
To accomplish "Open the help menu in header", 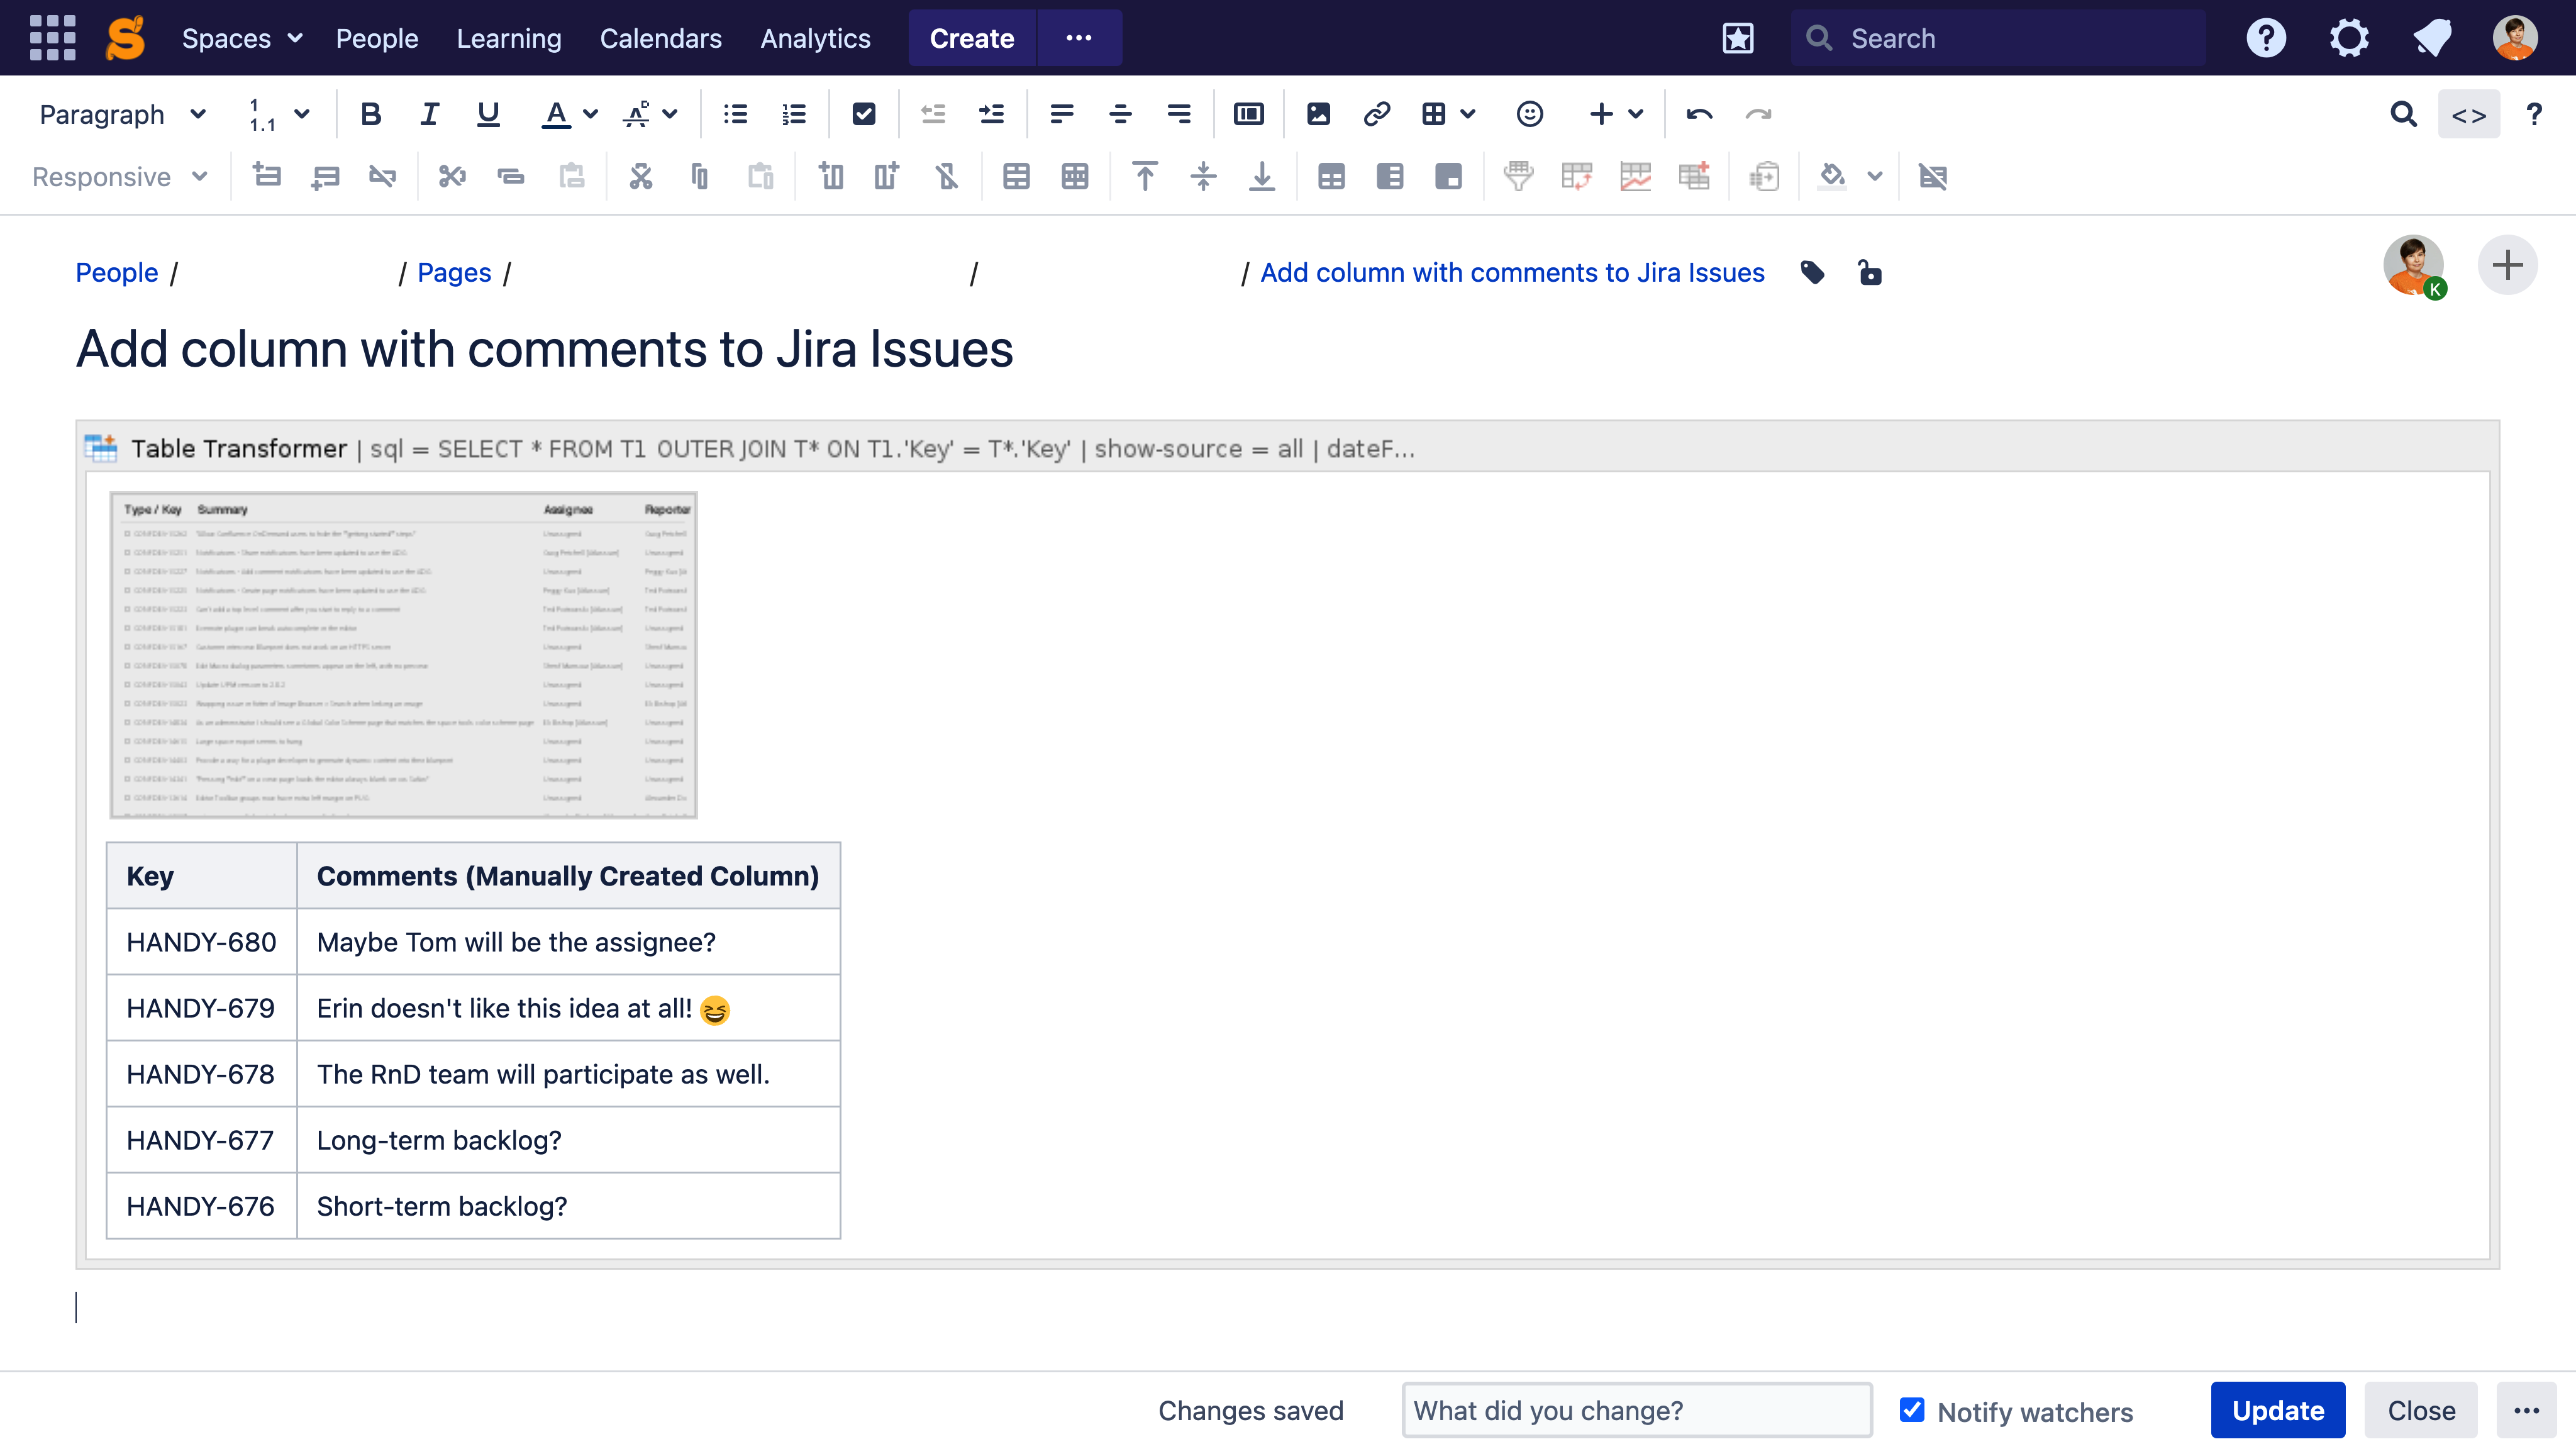I will coord(2266,38).
